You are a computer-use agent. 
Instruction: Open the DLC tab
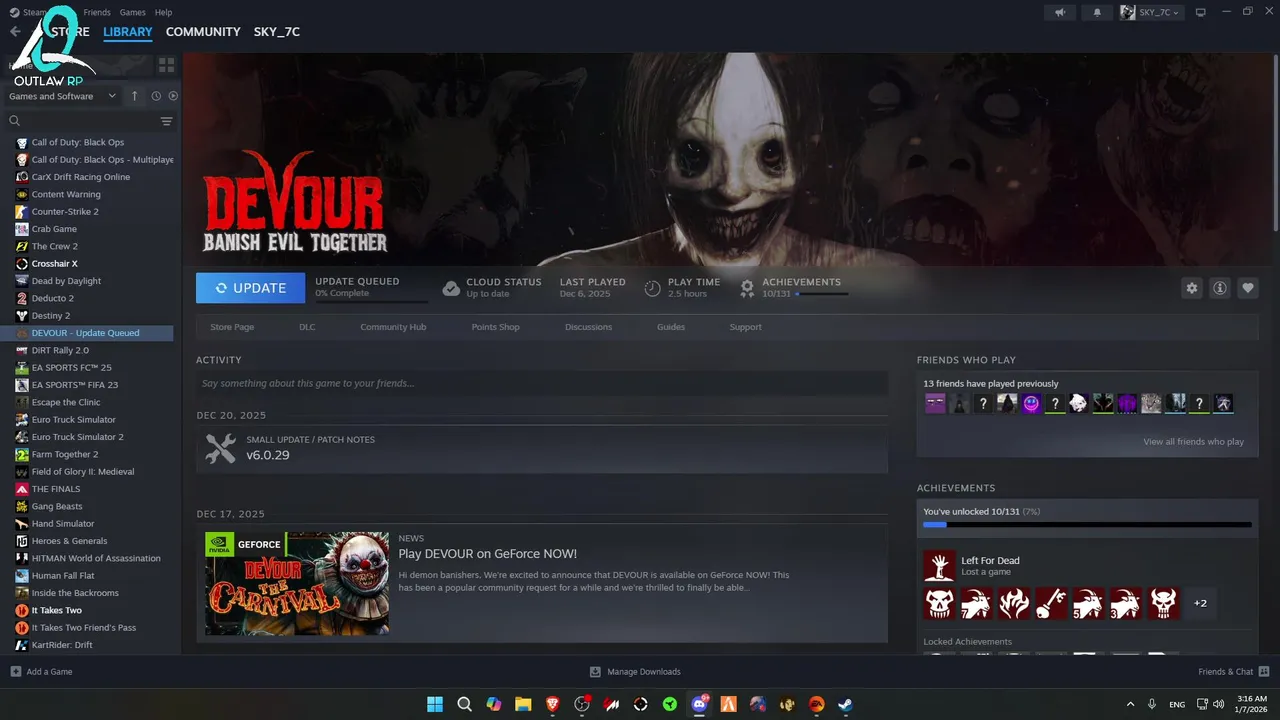[x=307, y=327]
